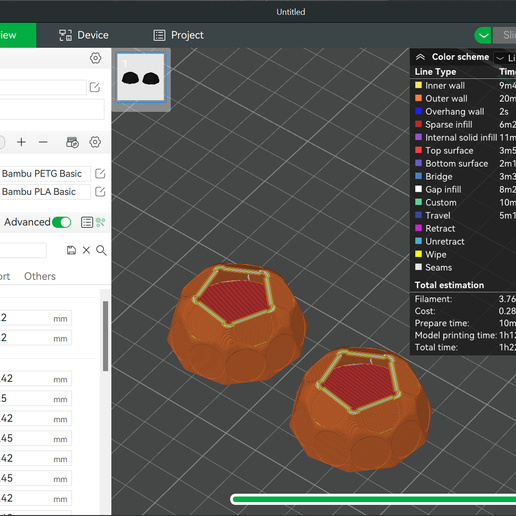Toggle the Advanced mode switch

click(x=62, y=222)
